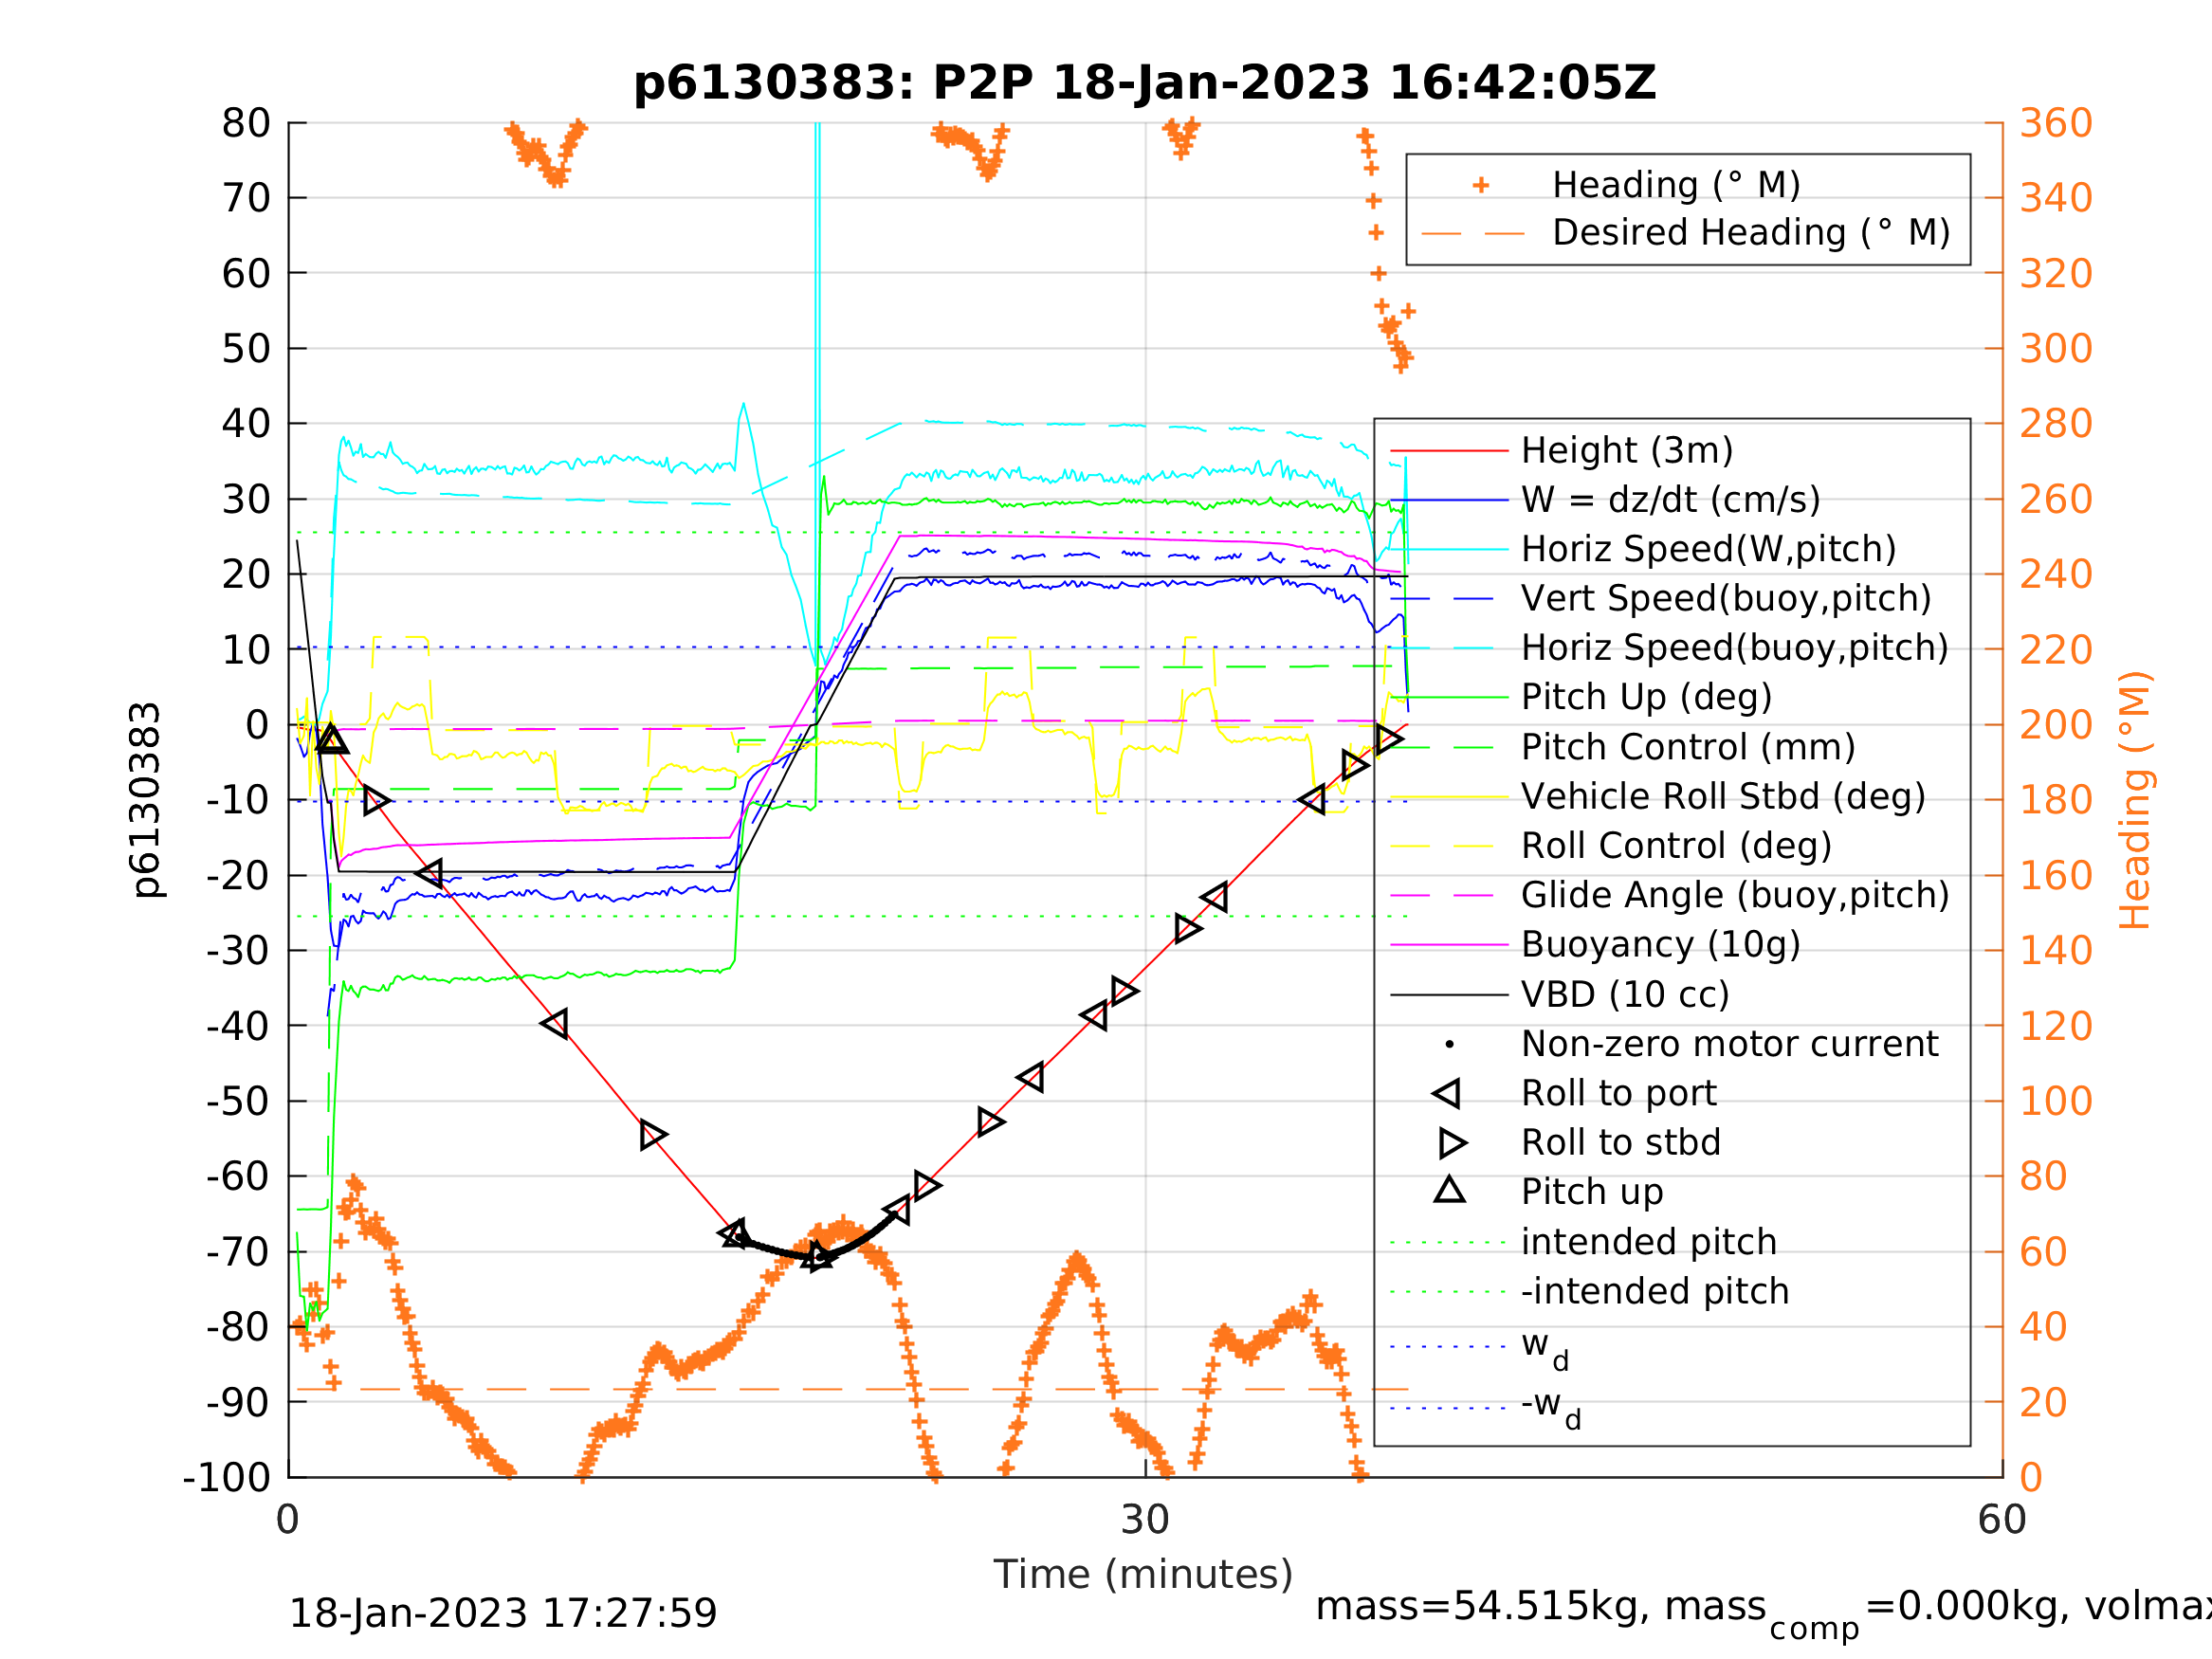
Task: Click the 'Pitch Up (deg)' legend label
Action: [x=1646, y=697]
